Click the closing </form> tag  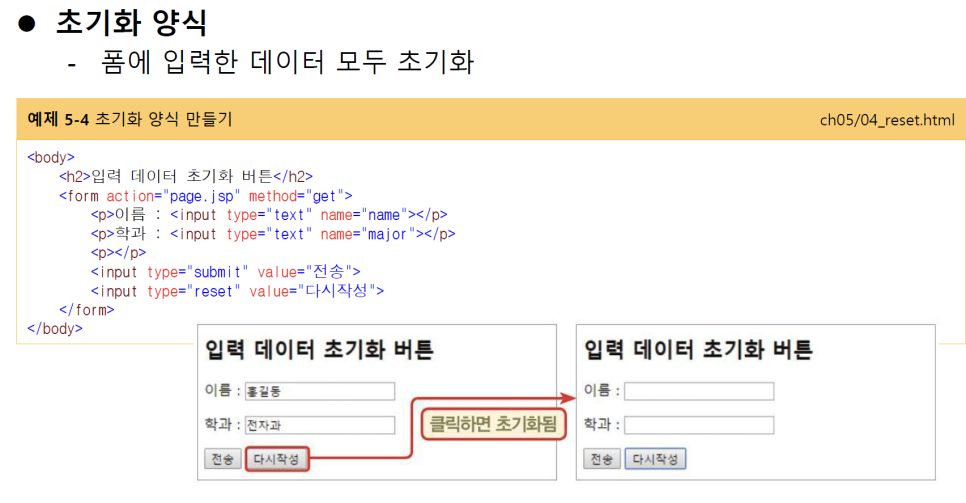click(x=87, y=309)
